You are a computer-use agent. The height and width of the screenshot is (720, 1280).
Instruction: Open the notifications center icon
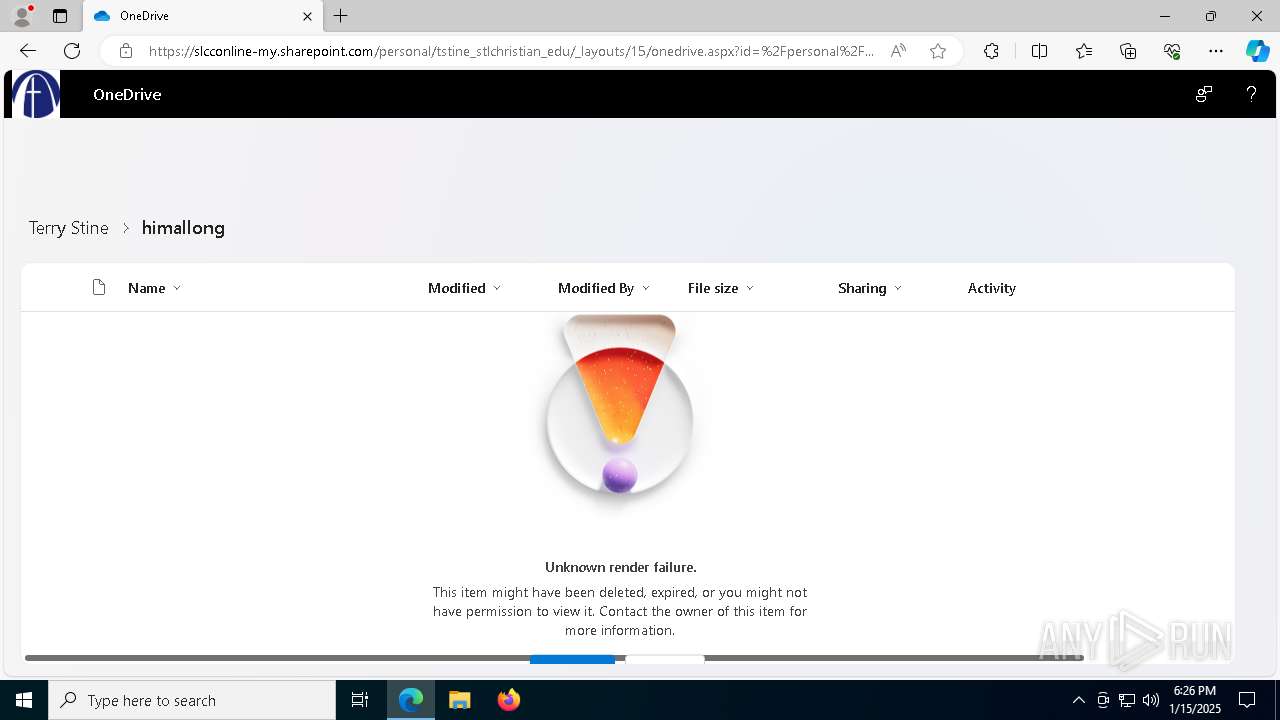[x=1247, y=700]
